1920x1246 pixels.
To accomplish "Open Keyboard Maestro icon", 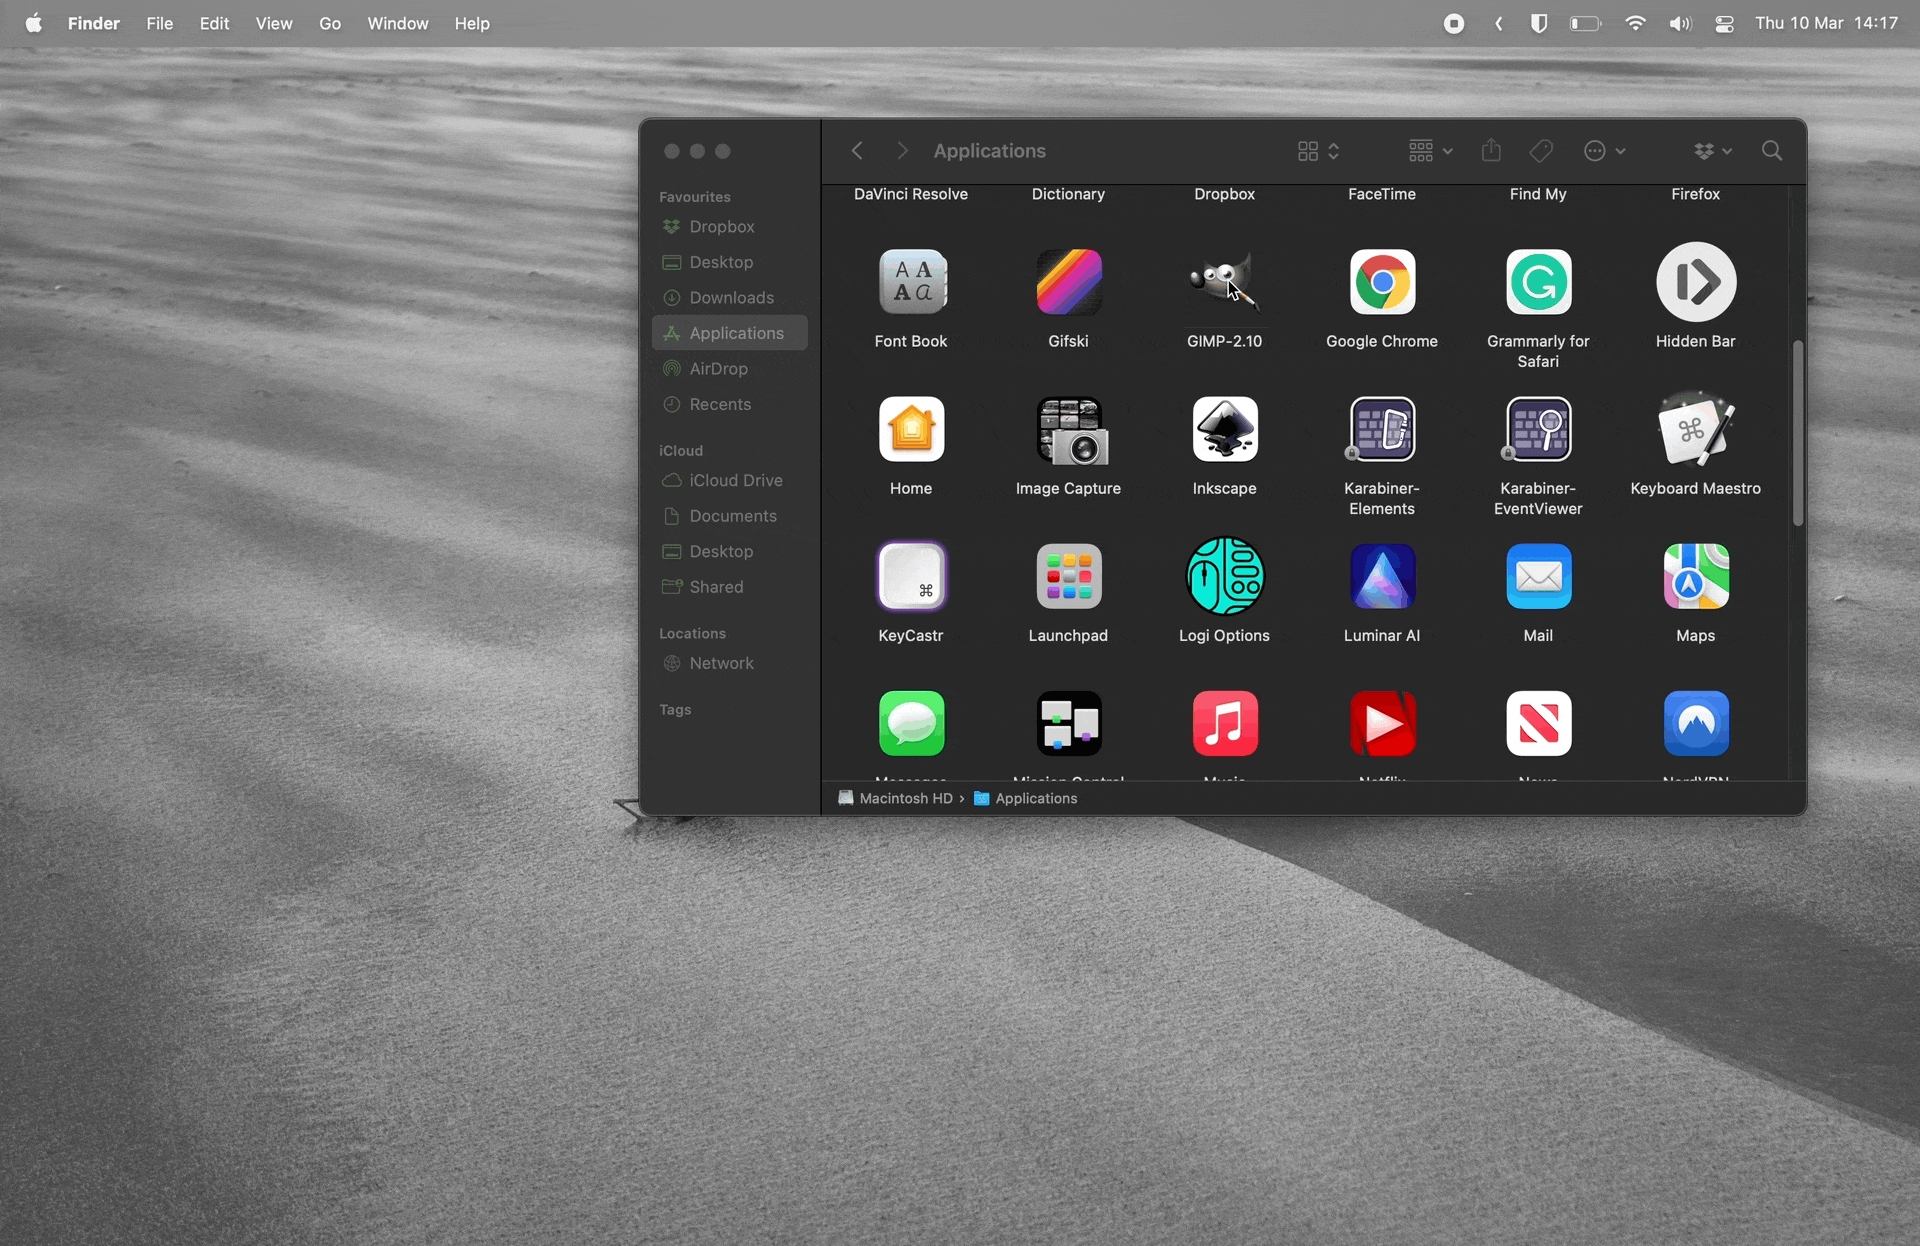I will coord(1696,429).
